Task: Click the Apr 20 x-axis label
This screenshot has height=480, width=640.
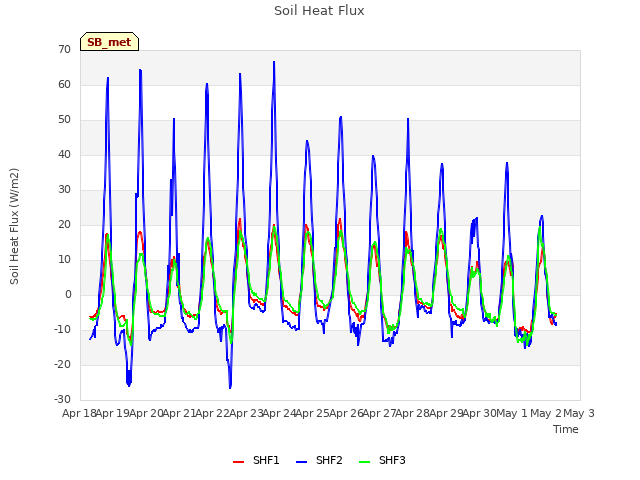Action: [x=146, y=413]
